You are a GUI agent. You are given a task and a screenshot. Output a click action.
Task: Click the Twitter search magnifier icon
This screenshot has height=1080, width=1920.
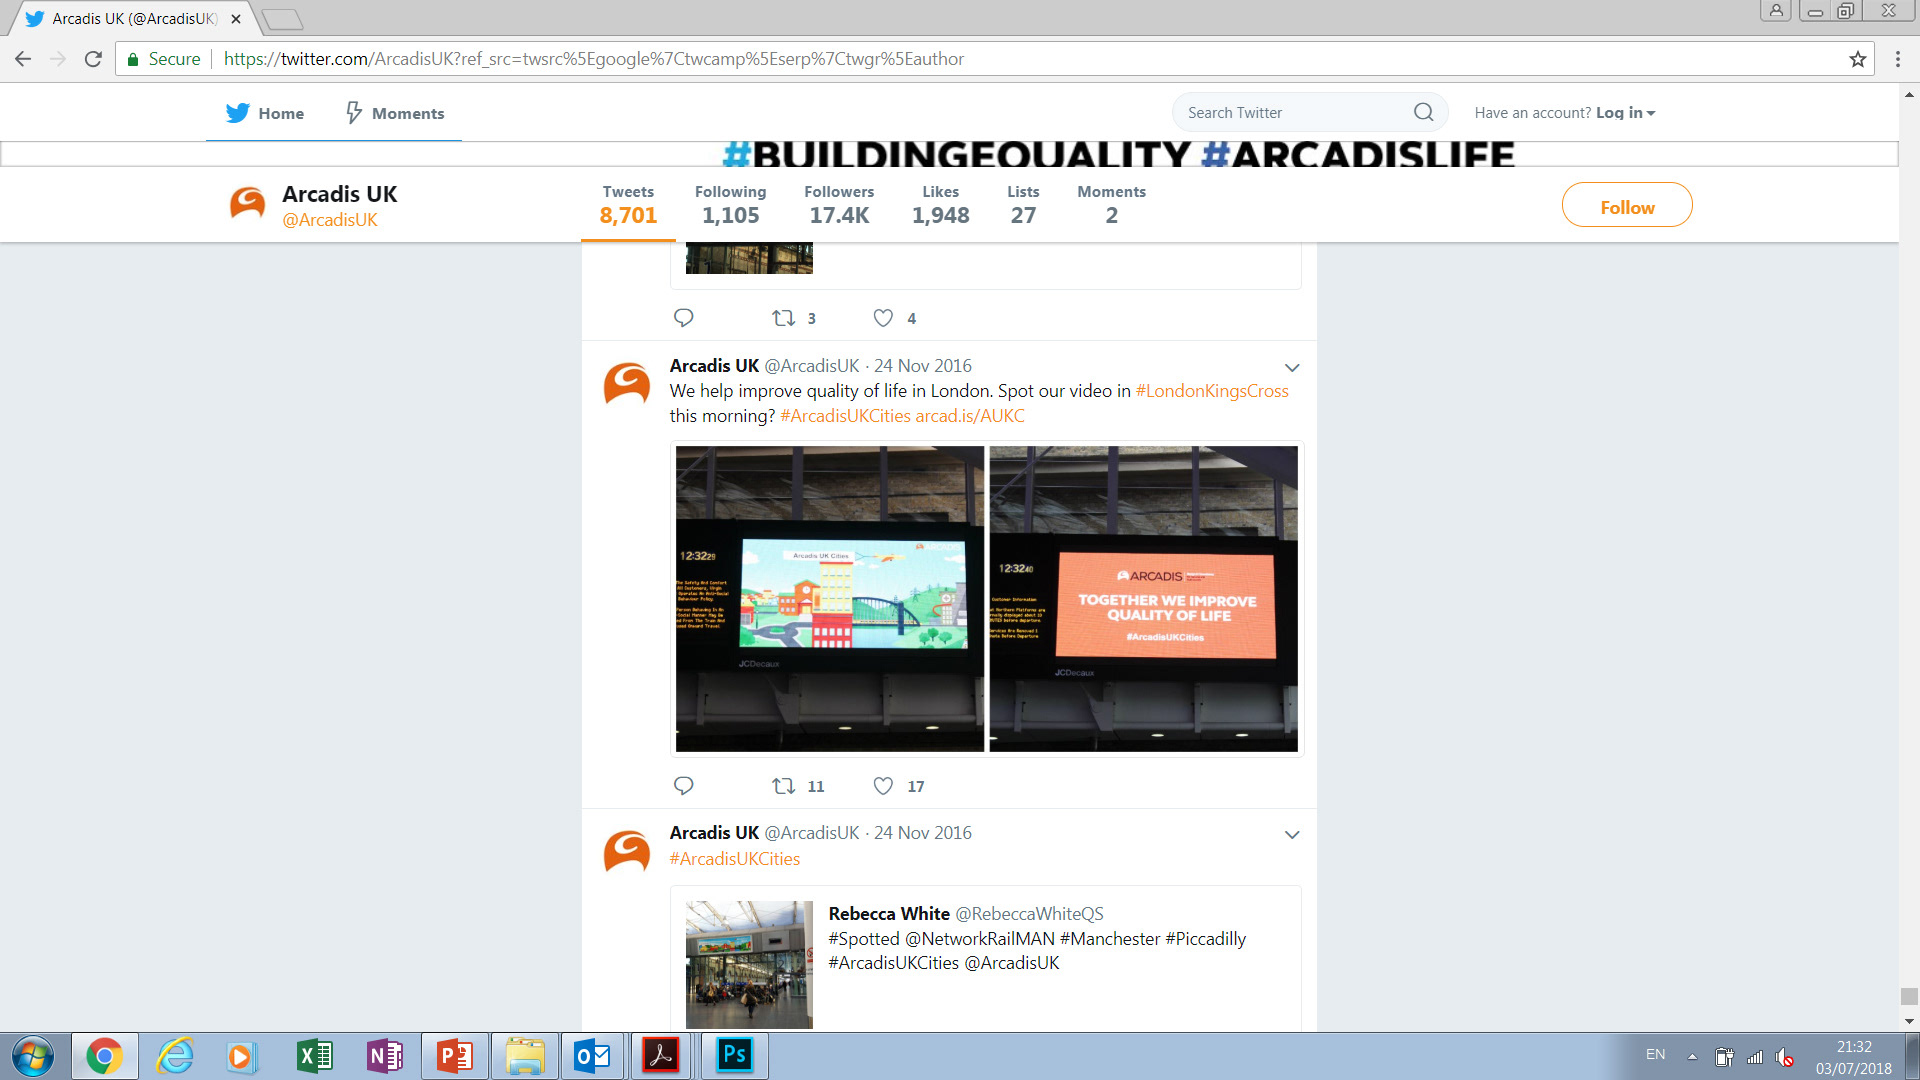pos(1424,112)
